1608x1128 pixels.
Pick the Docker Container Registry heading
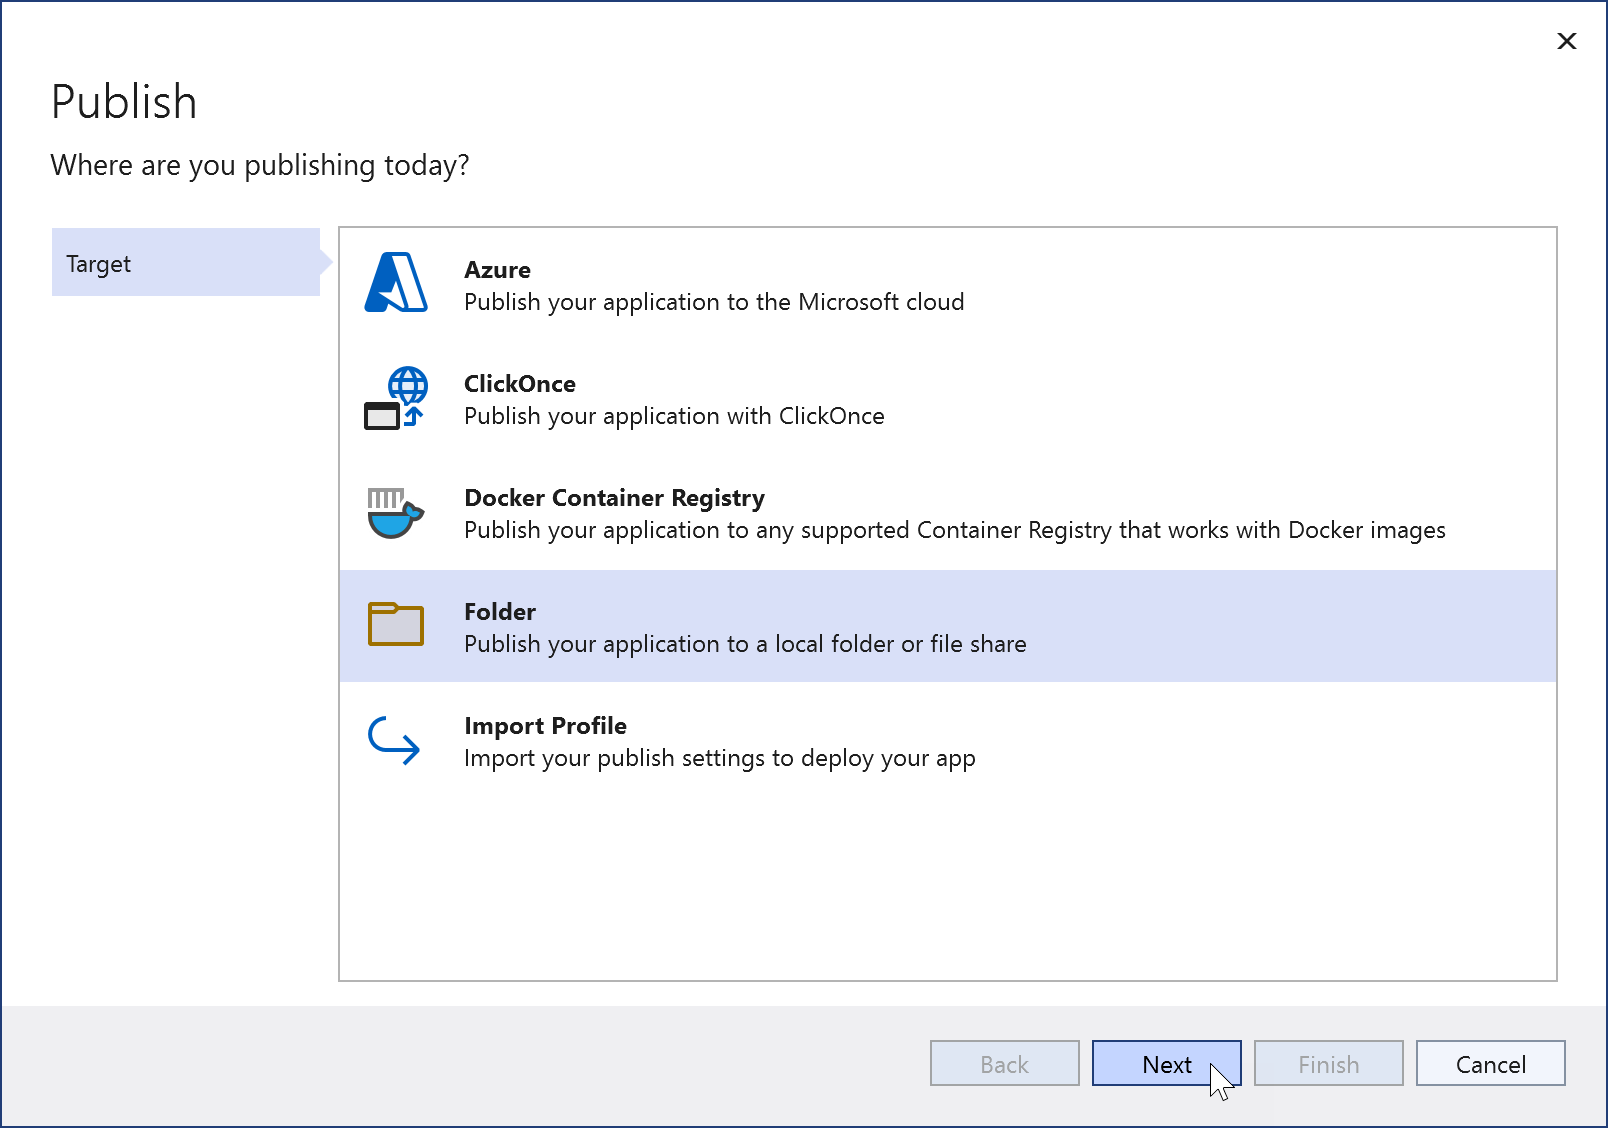tap(614, 498)
